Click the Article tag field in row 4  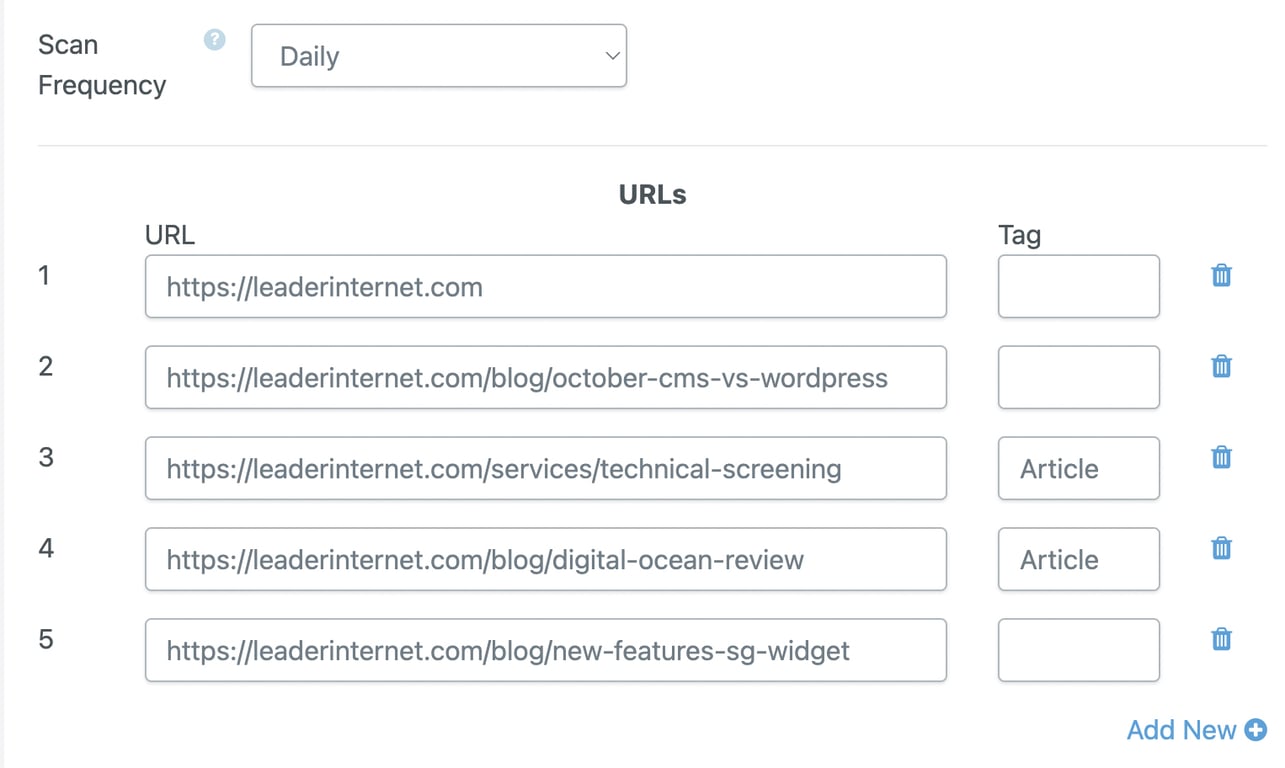click(1078, 560)
